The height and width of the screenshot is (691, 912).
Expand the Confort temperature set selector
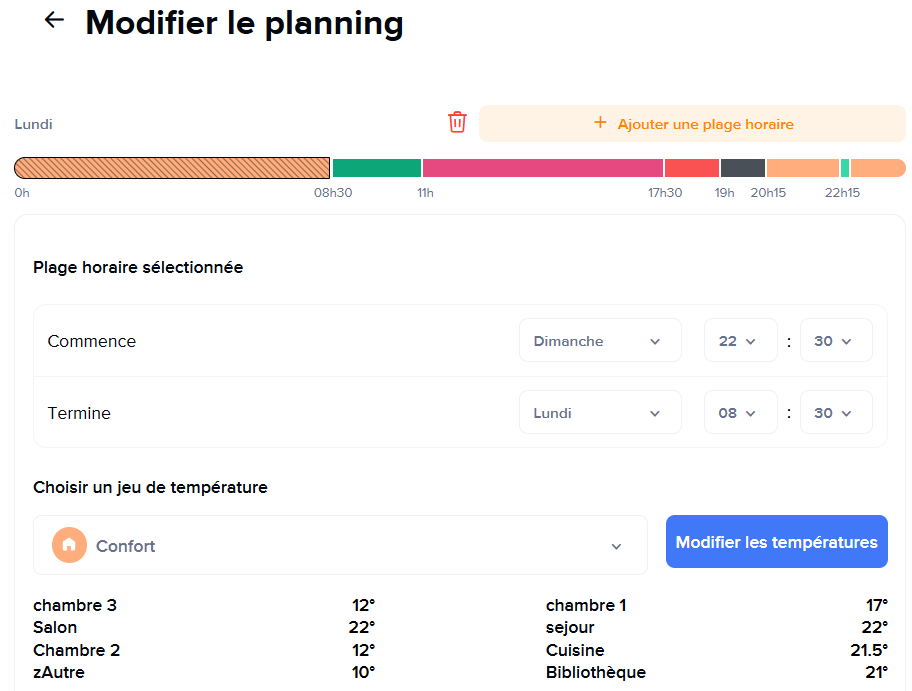pos(340,545)
